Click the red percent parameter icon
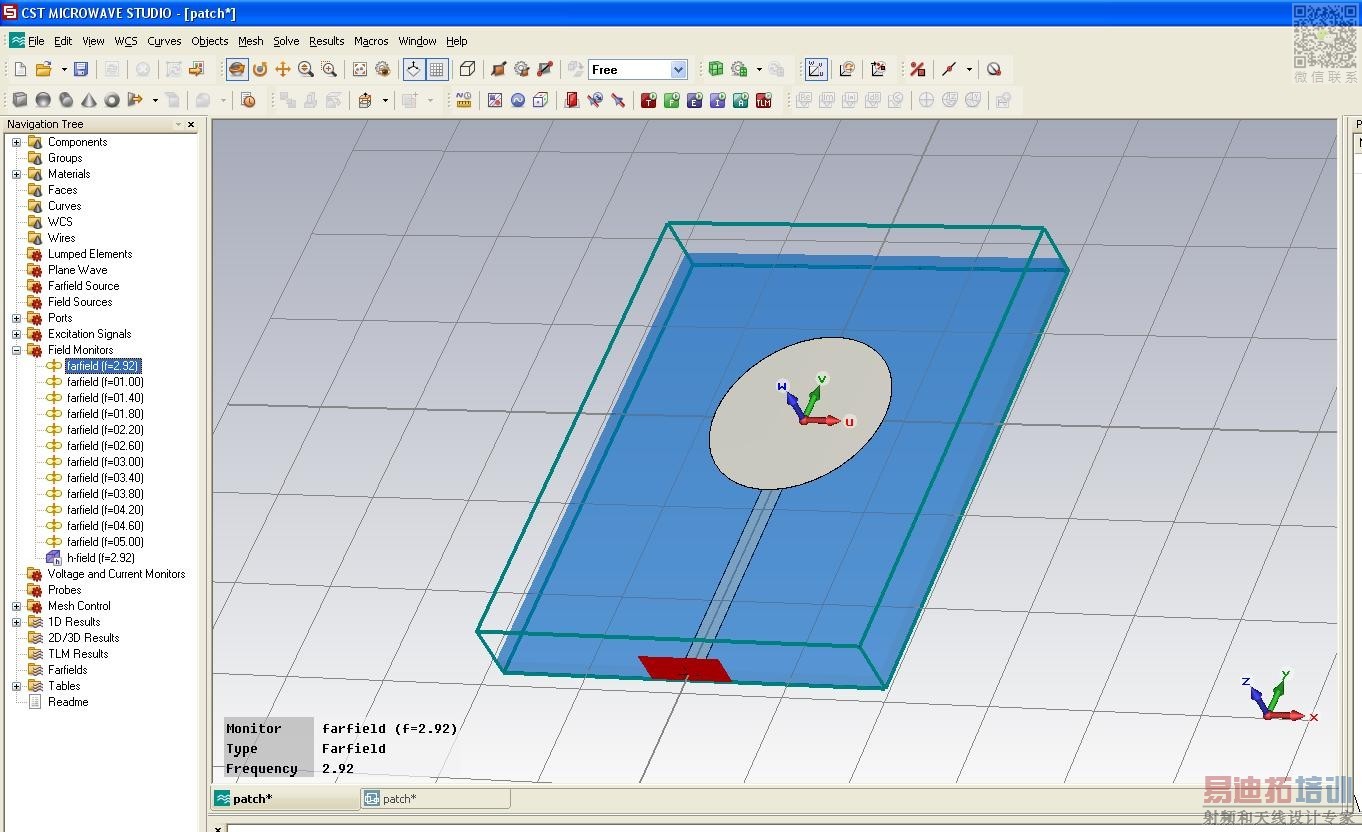Image resolution: width=1362 pixels, height=832 pixels. pyautogui.click(x=917, y=69)
